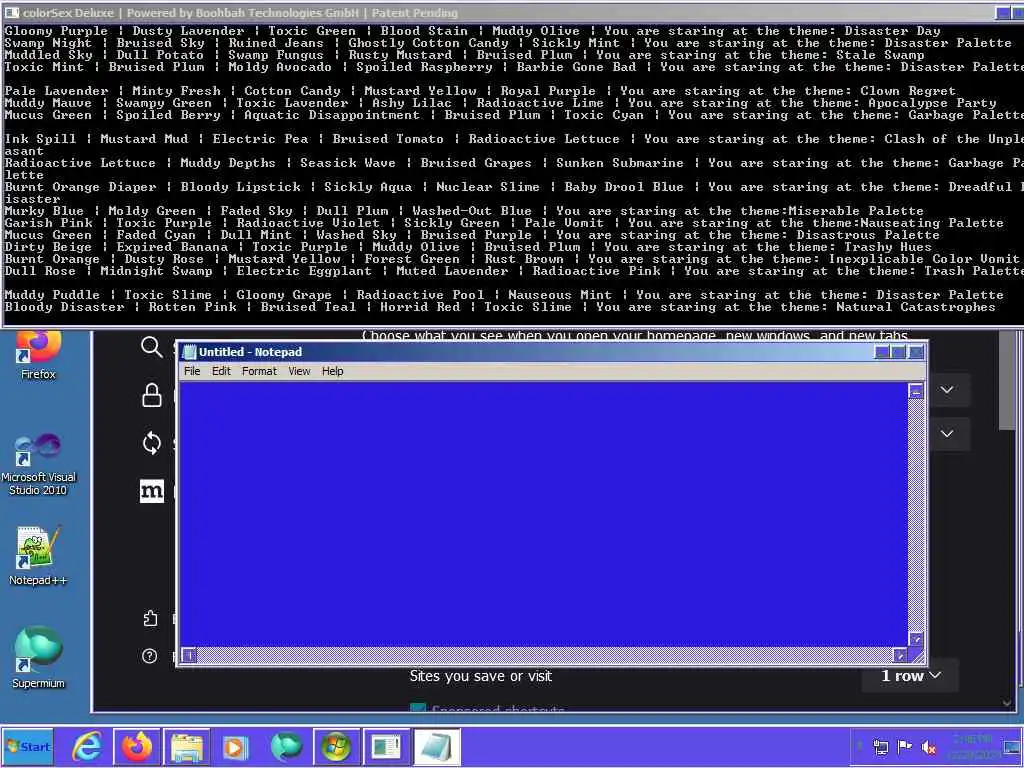Open the Start menu
The image size is (1024, 768).
[x=27, y=747]
